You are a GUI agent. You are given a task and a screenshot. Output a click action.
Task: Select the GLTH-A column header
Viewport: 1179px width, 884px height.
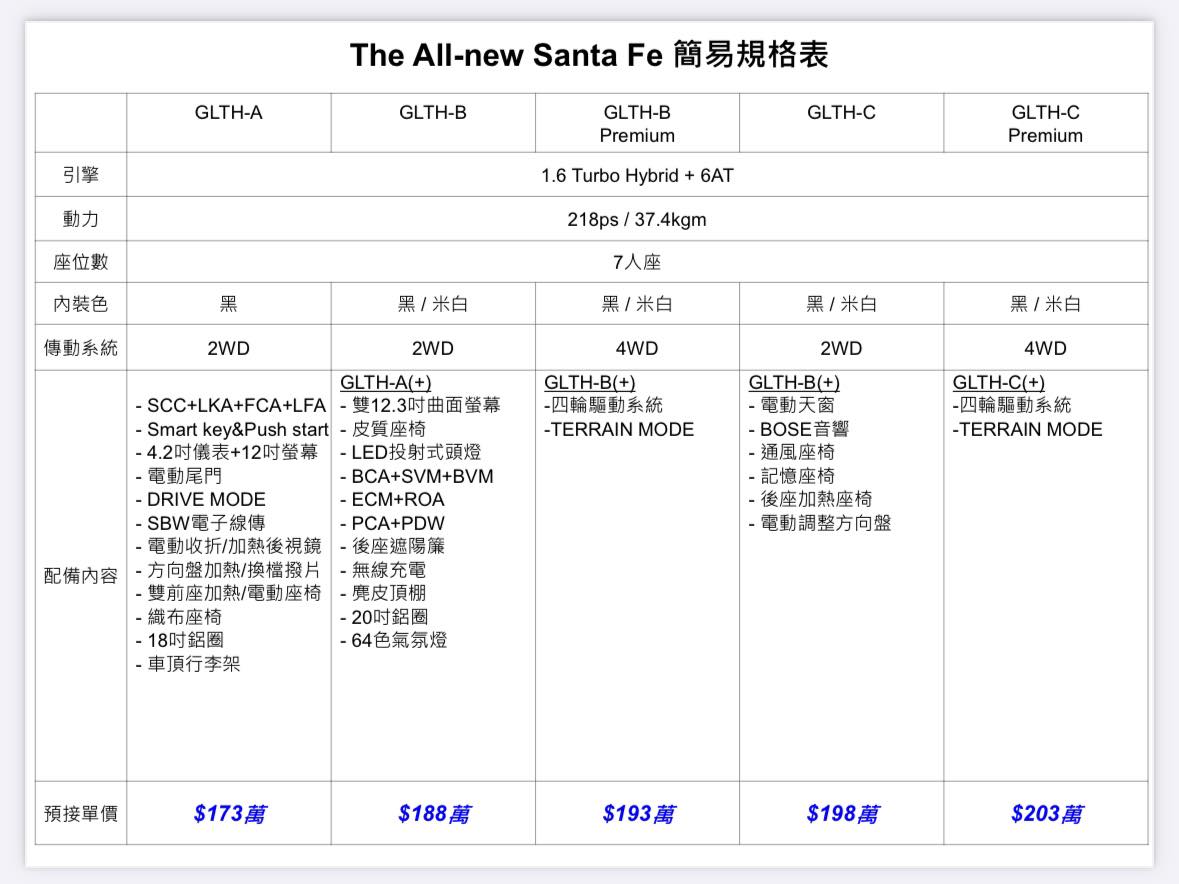click(x=229, y=113)
